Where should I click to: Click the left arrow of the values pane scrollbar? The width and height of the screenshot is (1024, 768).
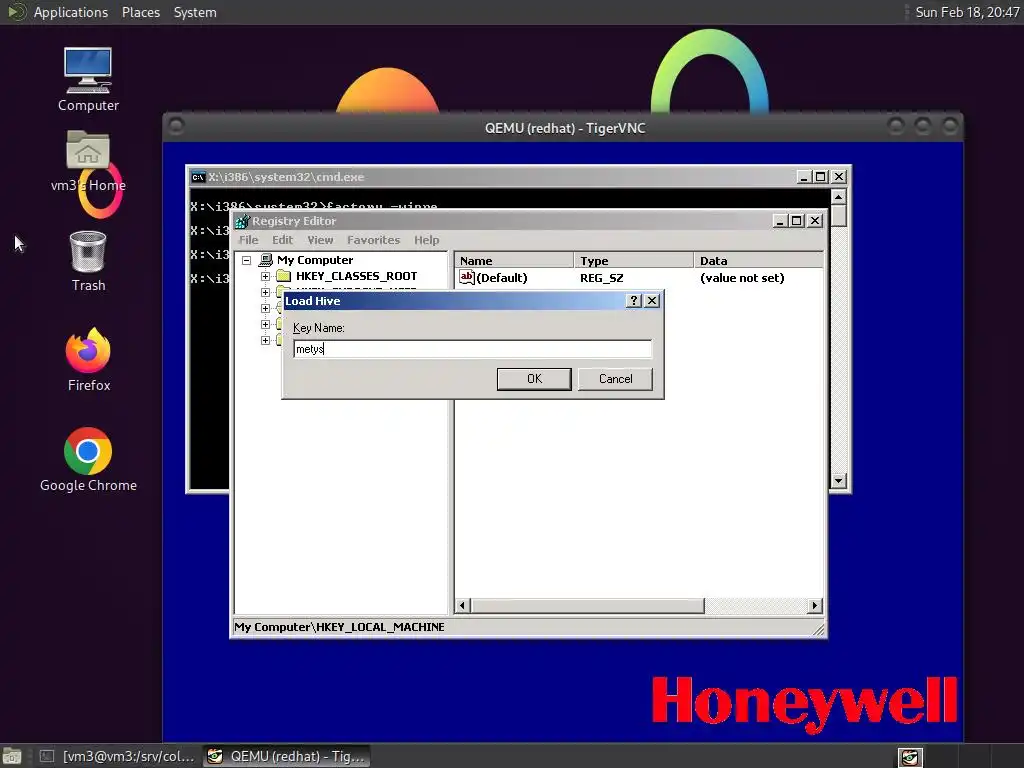click(462, 605)
